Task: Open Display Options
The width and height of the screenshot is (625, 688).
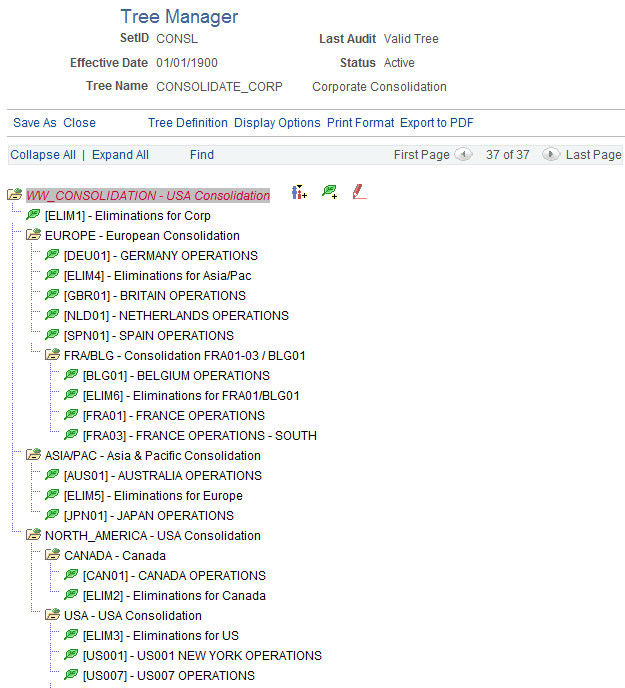Action: point(277,123)
